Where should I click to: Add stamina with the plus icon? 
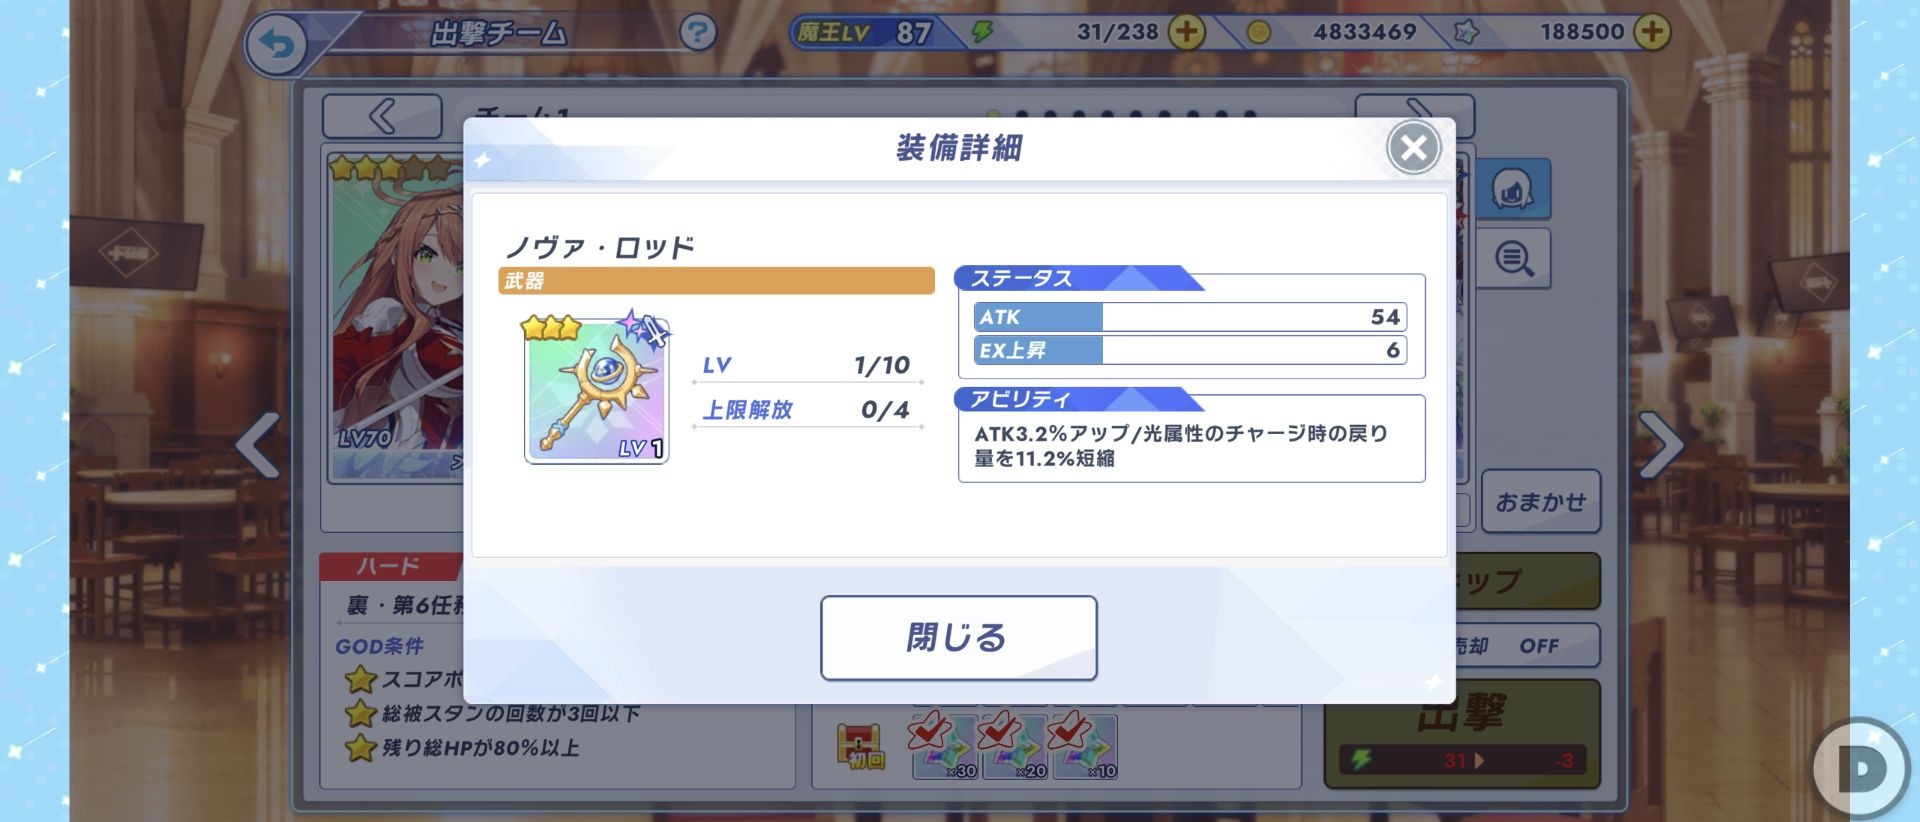click(1186, 32)
